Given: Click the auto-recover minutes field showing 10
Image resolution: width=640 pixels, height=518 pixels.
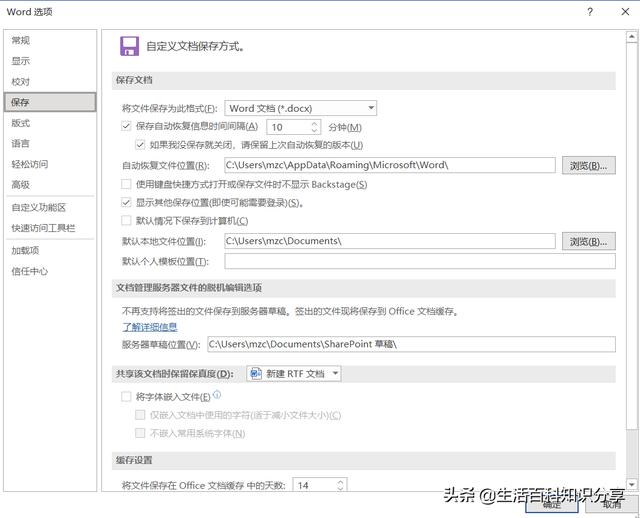Looking at the screenshot, I should pos(288,127).
